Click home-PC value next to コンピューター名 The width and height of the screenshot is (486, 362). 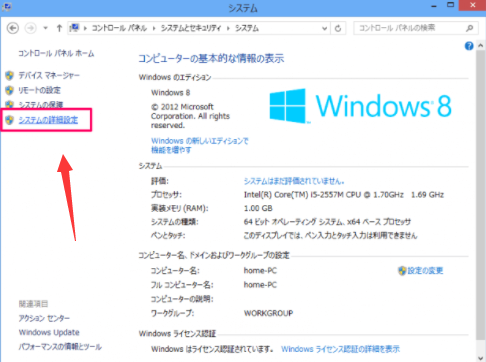coord(260,271)
